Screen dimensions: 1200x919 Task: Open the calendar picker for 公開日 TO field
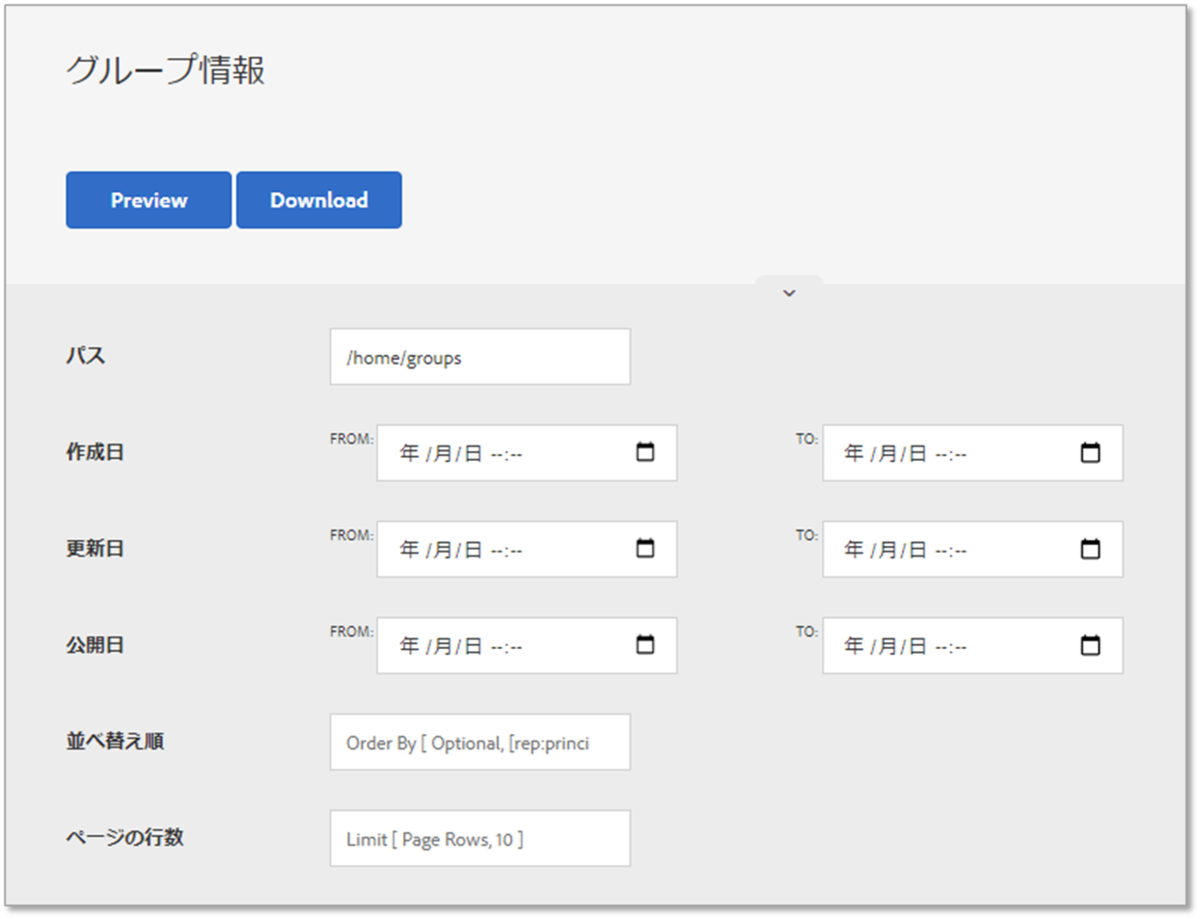pyautogui.click(x=1090, y=645)
